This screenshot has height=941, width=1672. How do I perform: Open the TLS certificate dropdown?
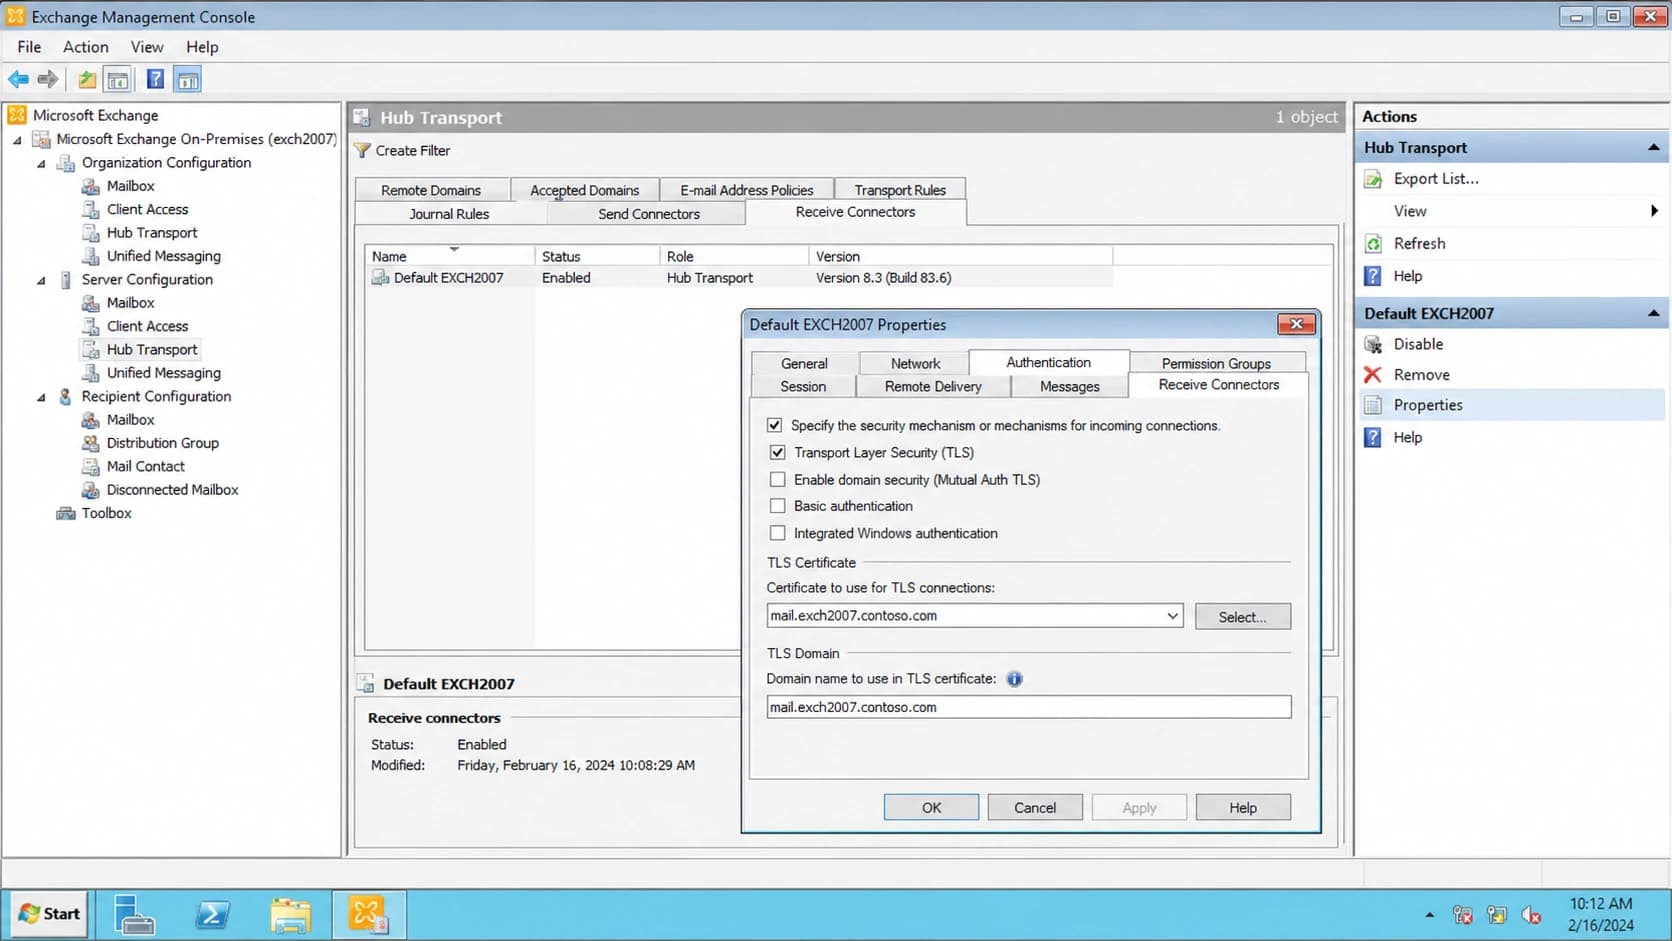click(x=1172, y=616)
